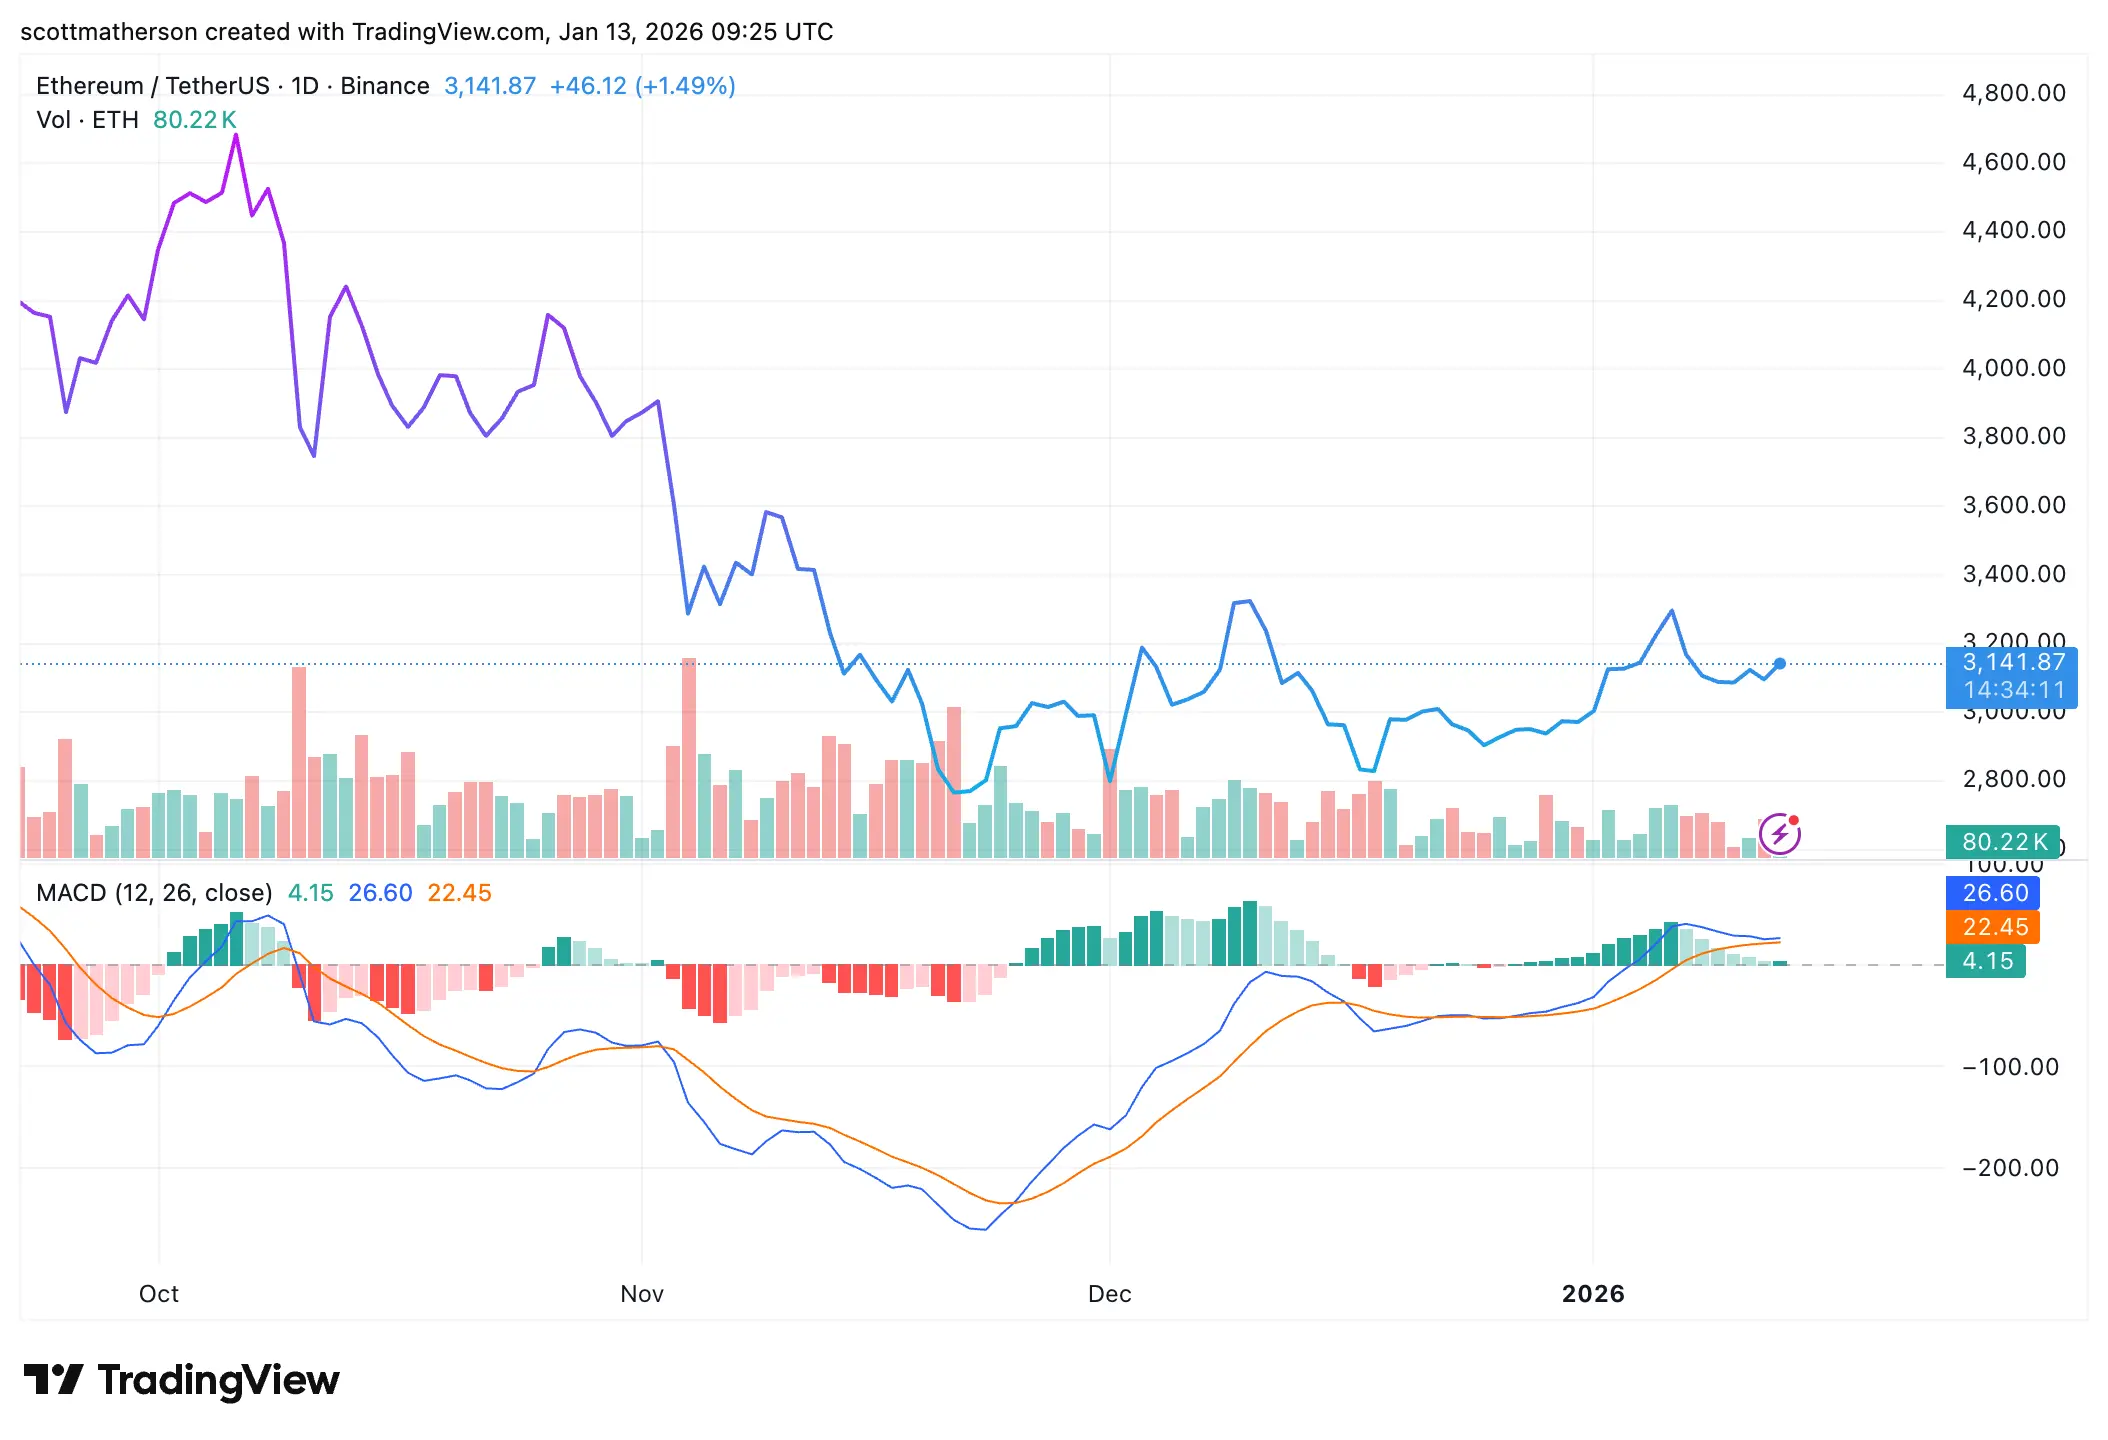Click the green 80.22 K volume badge

tap(2004, 842)
